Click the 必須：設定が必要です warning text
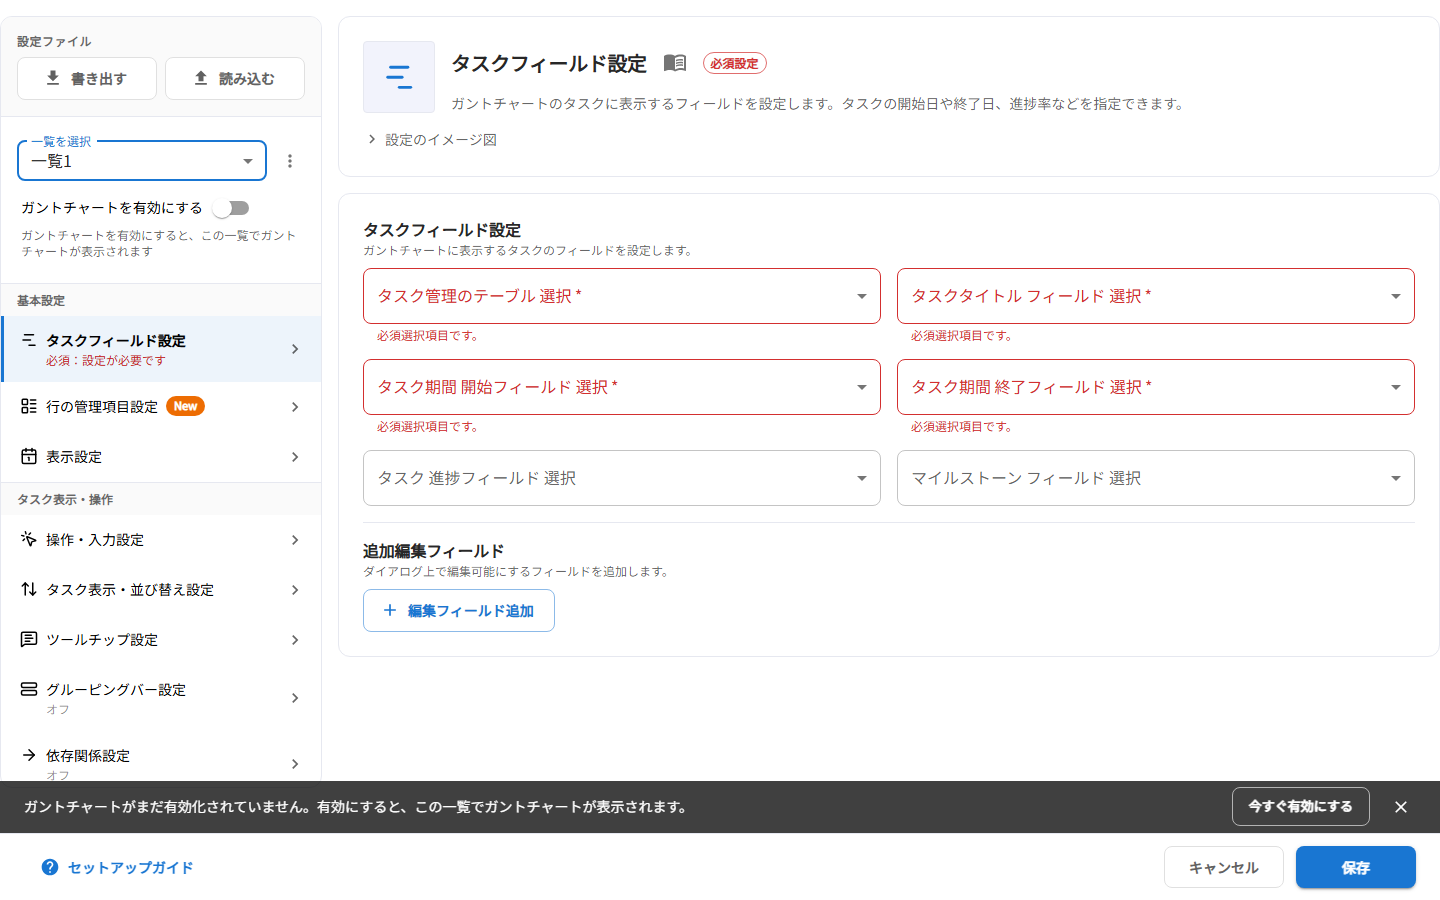Viewport: 1440px width, 900px height. 106,361
